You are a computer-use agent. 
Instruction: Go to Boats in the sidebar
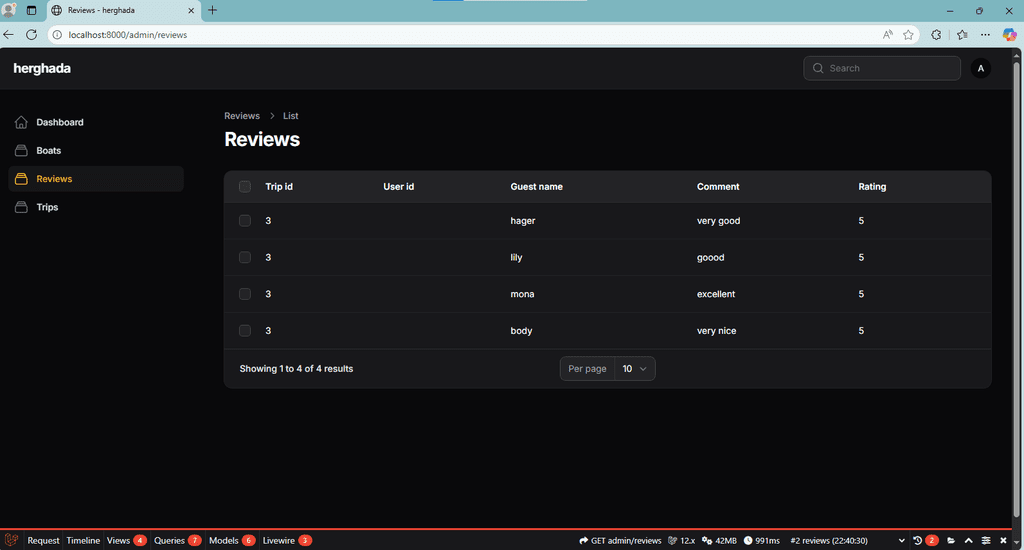pos(49,151)
